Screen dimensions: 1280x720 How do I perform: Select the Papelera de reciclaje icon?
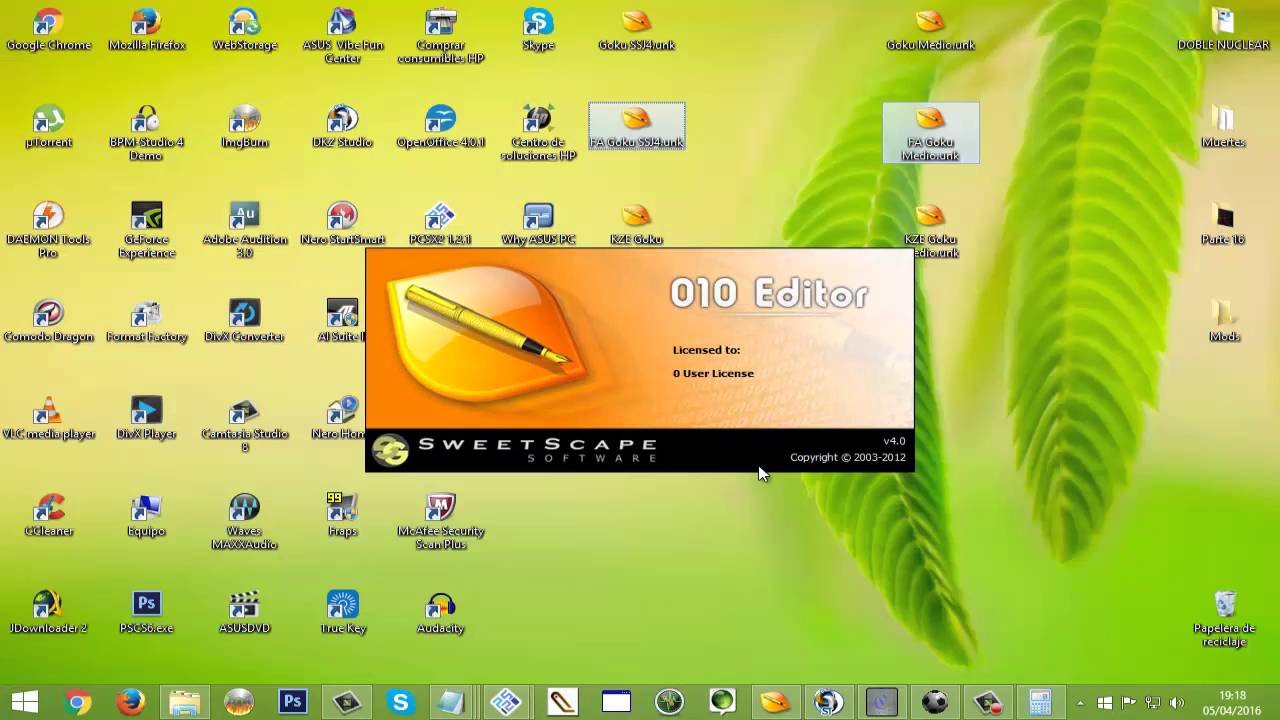(x=1224, y=617)
